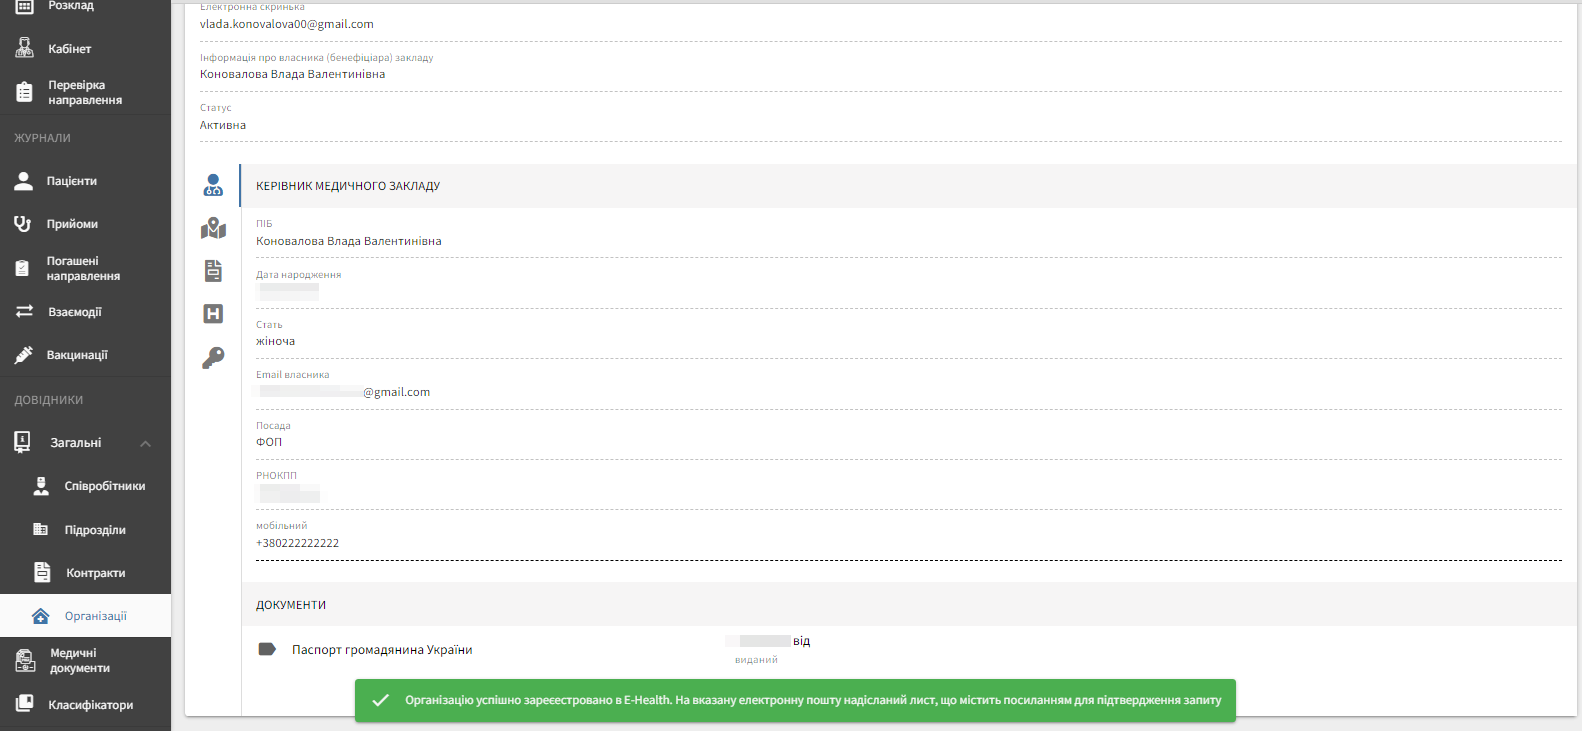Open Медичні документи section
The width and height of the screenshot is (1582, 731).
click(79, 660)
